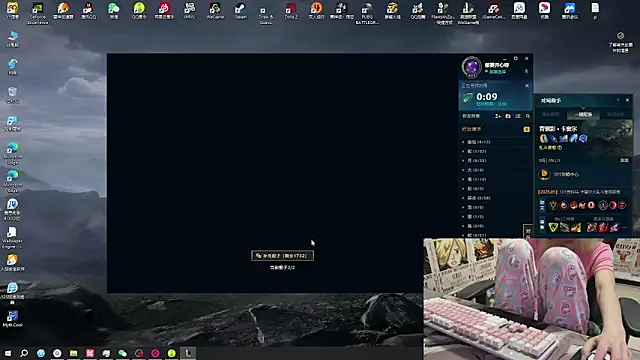Open WeChat from the Windows taskbar
Image resolution: width=640 pixels, height=360 pixels.
122,353
